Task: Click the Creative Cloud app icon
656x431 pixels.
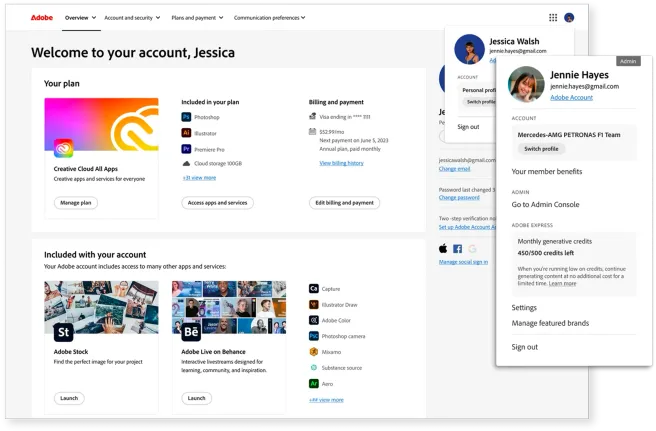Action: tap(64, 149)
